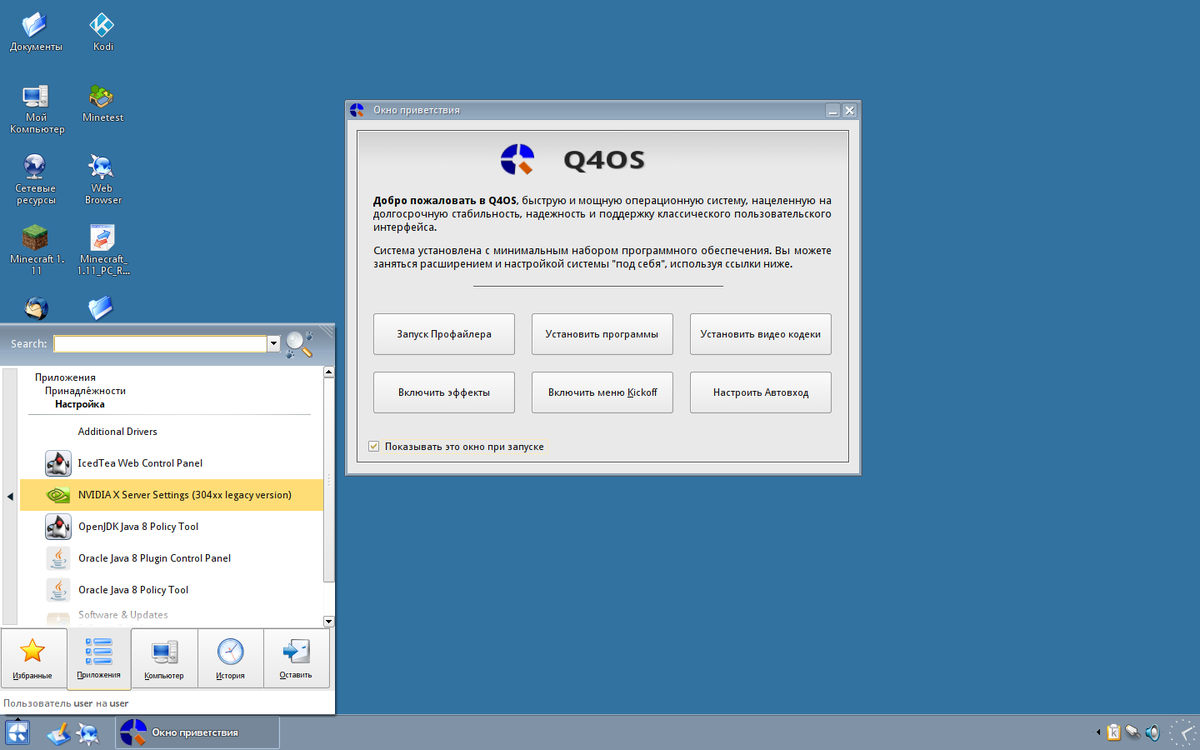The height and width of the screenshot is (750, 1200).
Task: Launch Konqueror browser icon in taskbar
Action: pos(88,734)
